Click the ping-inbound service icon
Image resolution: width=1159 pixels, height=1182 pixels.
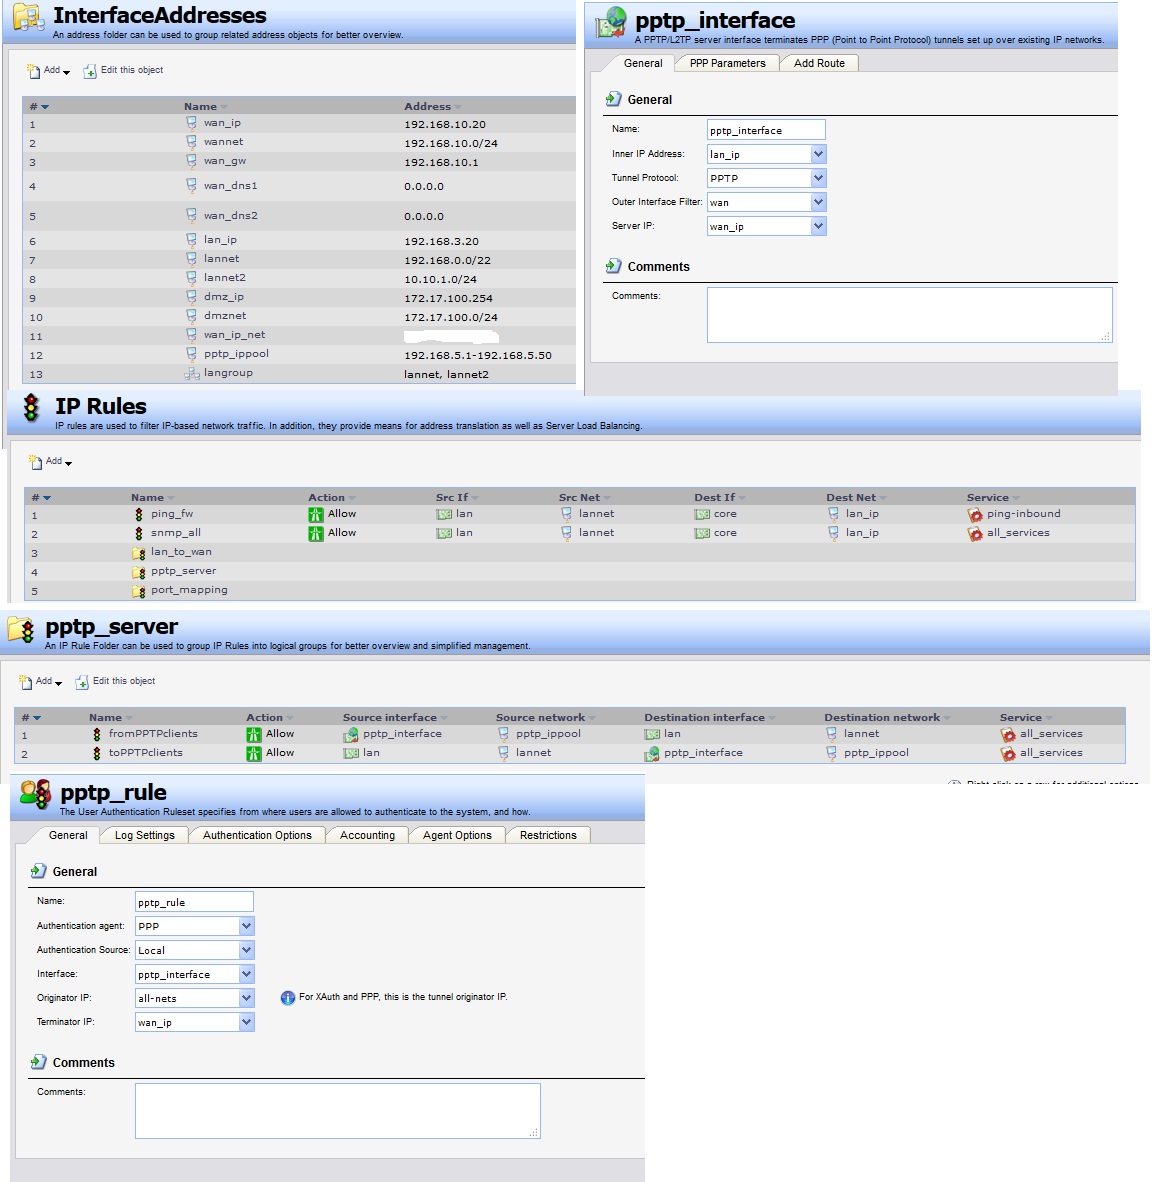975,515
